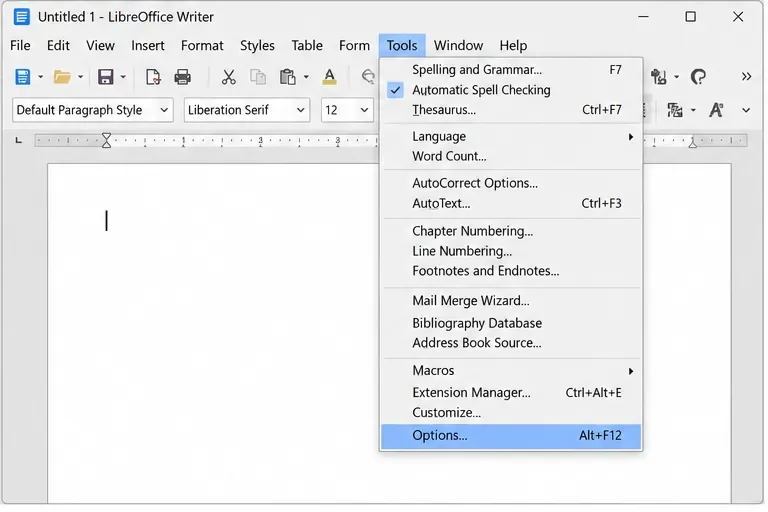Viewport: 768px width, 512px height.
Task: Open Extension Manager
Action: click(510, 392)
